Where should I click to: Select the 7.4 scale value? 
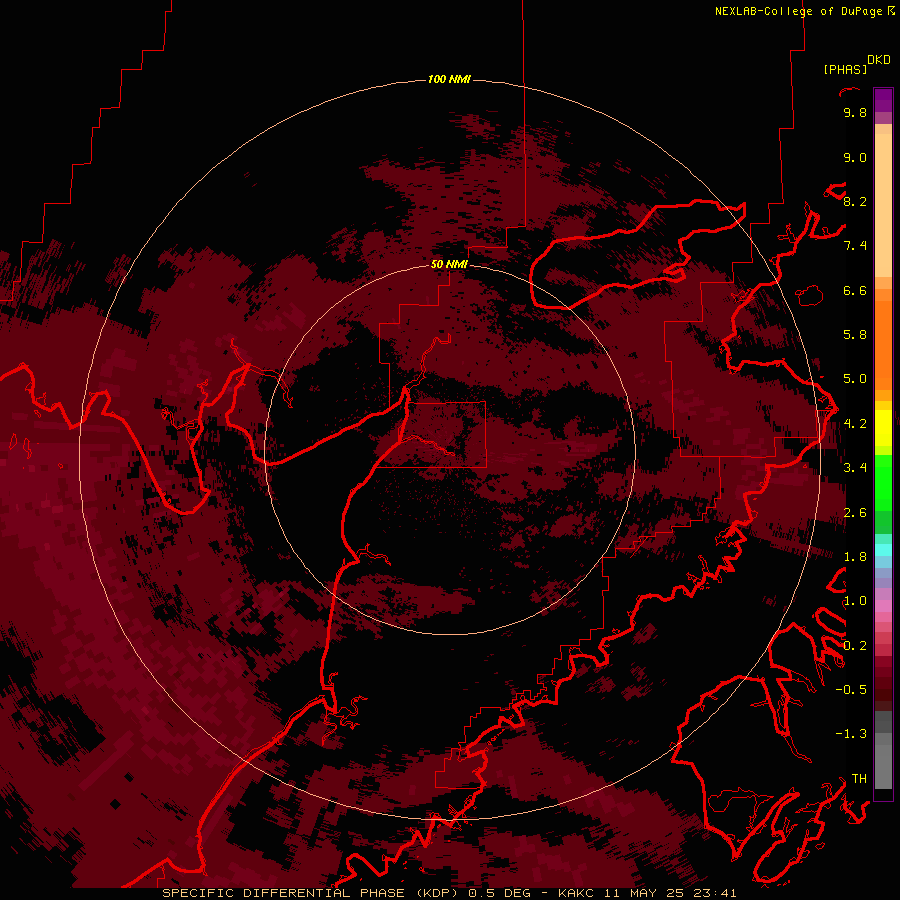pyautogui.click(x=855, y=246)
